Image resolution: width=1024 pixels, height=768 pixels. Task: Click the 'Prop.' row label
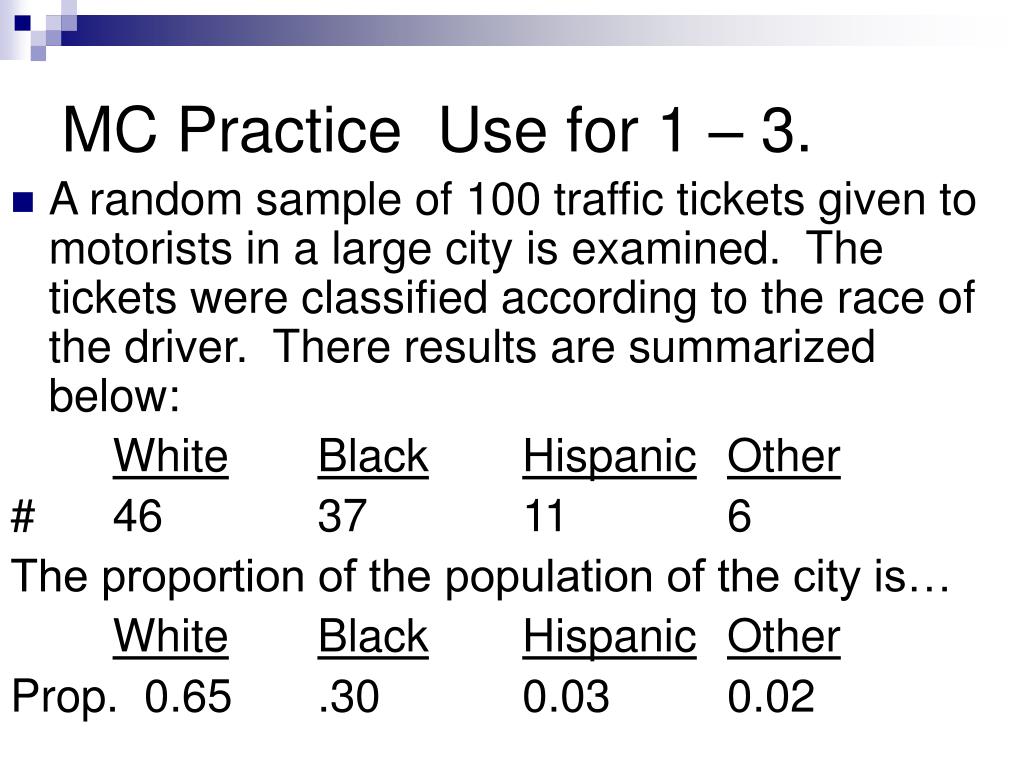point(65,697)
